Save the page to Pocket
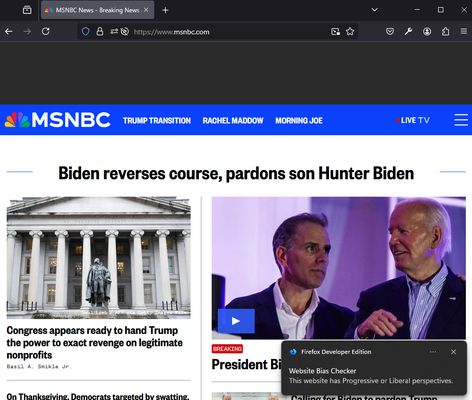The width and height of the screenshot is (472, 400). [390, 32]
